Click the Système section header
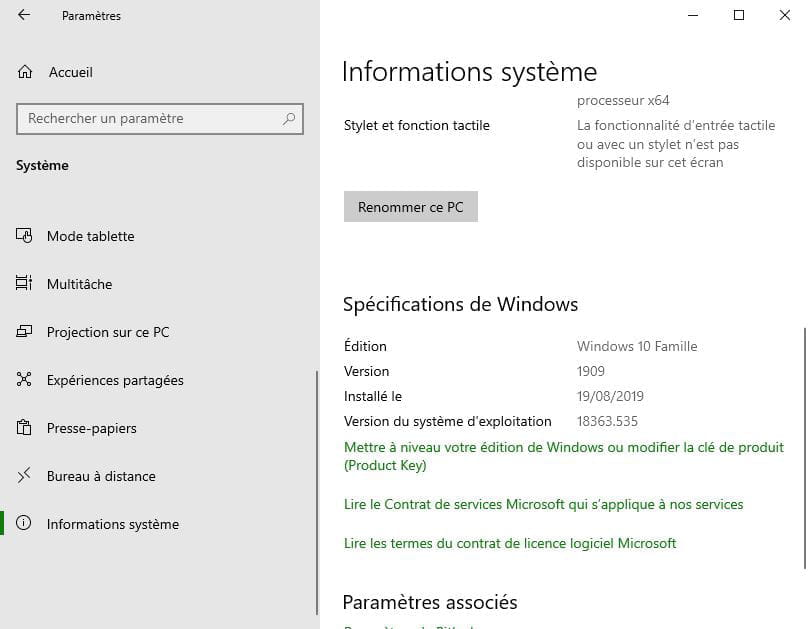808x629 pixels. (42, 165)
